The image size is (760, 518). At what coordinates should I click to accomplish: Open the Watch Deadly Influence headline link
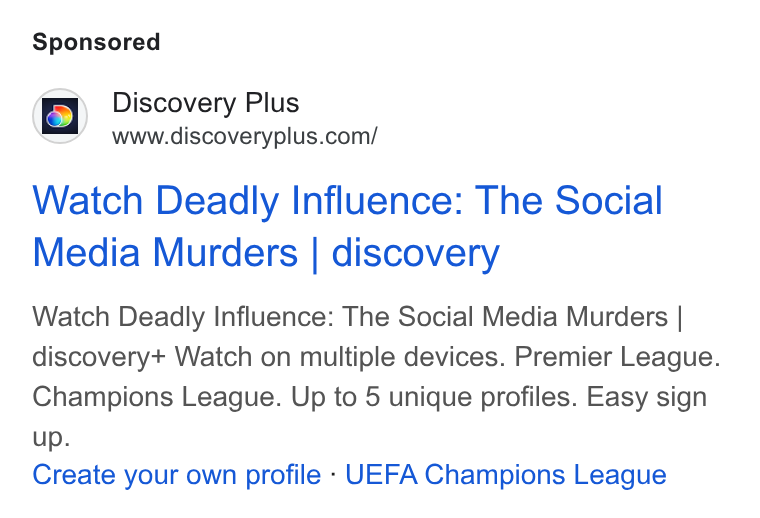pos(347,227)
